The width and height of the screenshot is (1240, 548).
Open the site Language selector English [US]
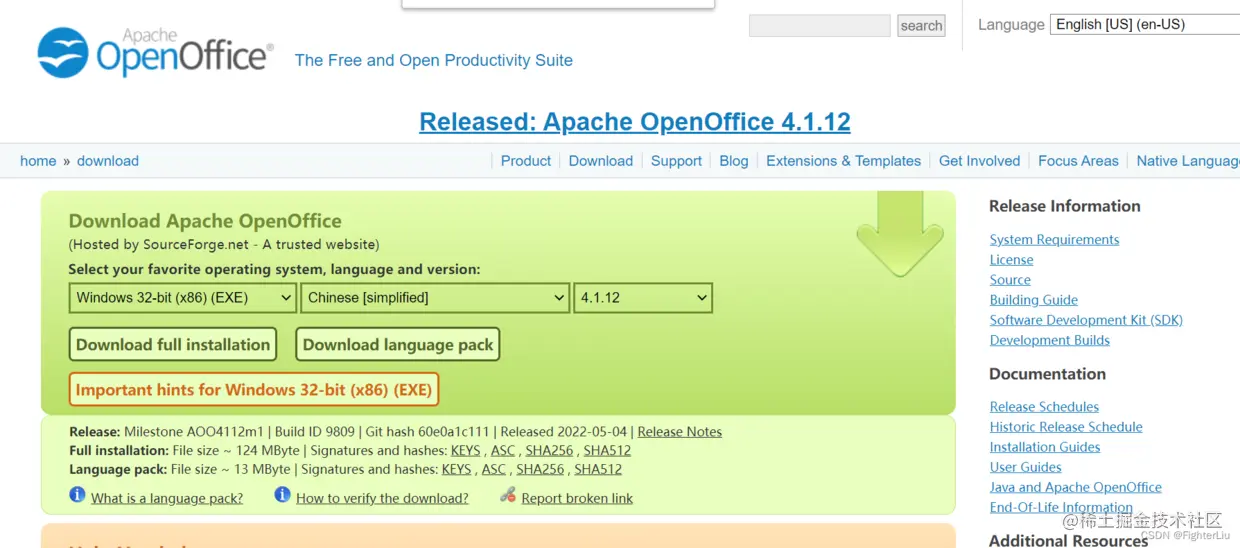[x=1145, y=25]
